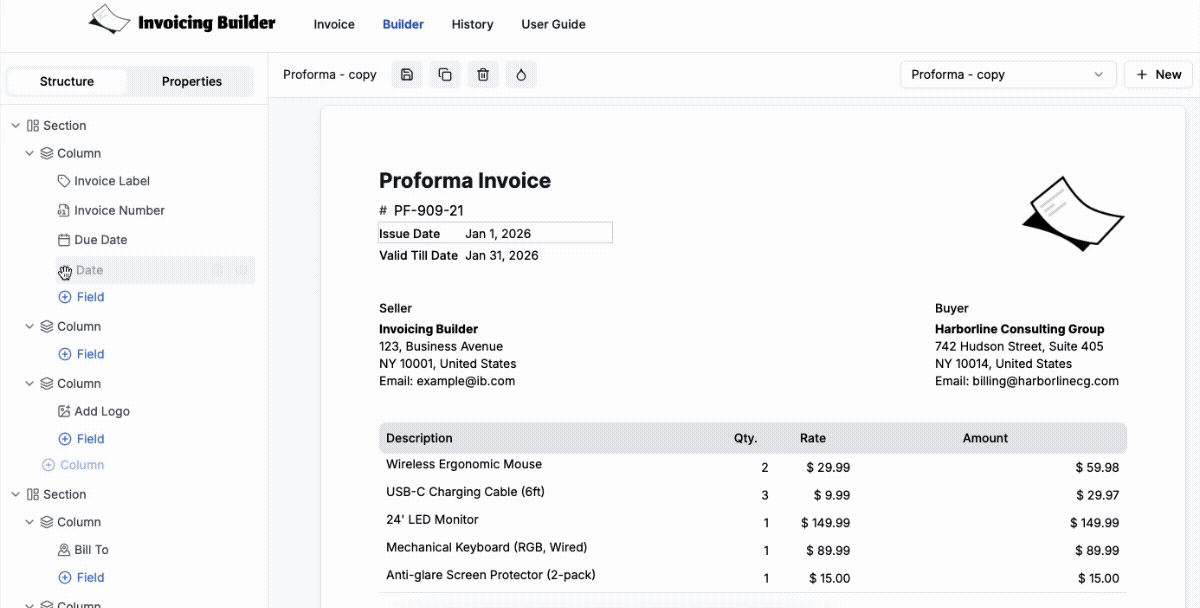Switch to the Structure tab
This screenshot has height=608, width=1200.
(67, 82)
